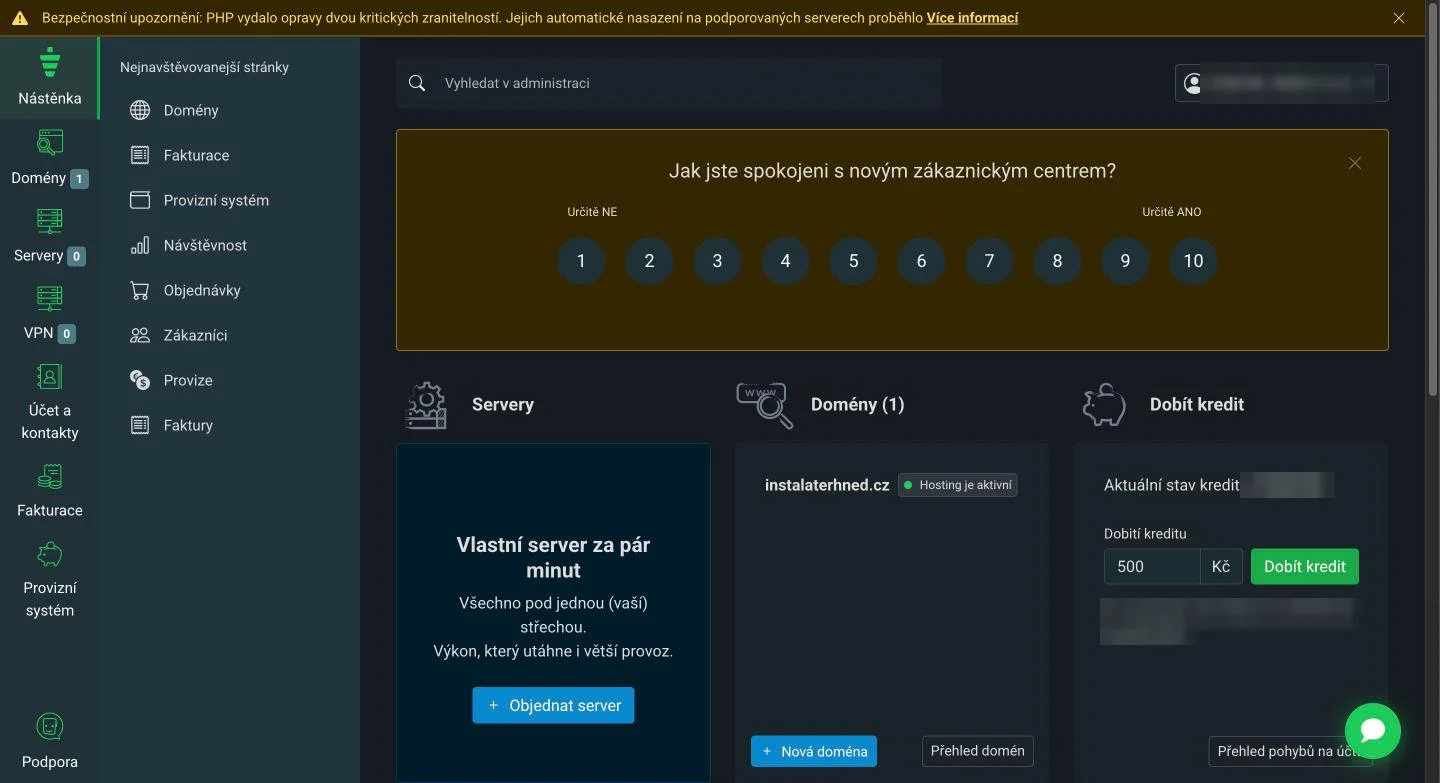This screenshot has width=1440, height=783.
Task: Click the VPN count badge 0
Action: click(x=66, y=334)
